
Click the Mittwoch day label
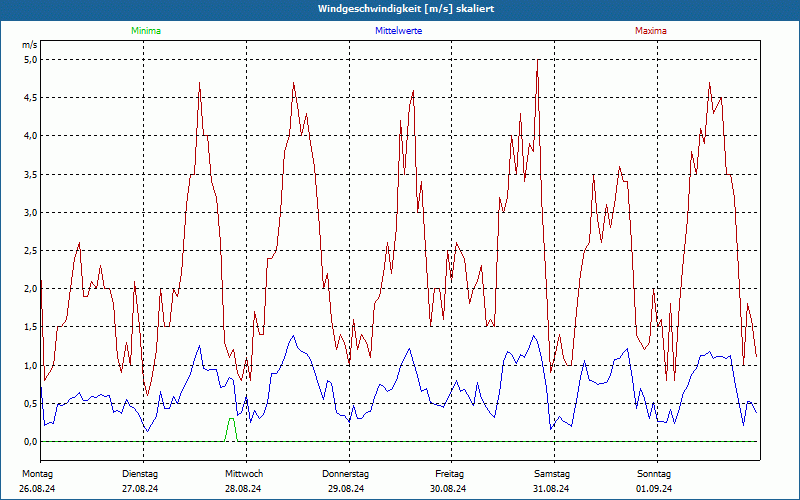(244, 474)
